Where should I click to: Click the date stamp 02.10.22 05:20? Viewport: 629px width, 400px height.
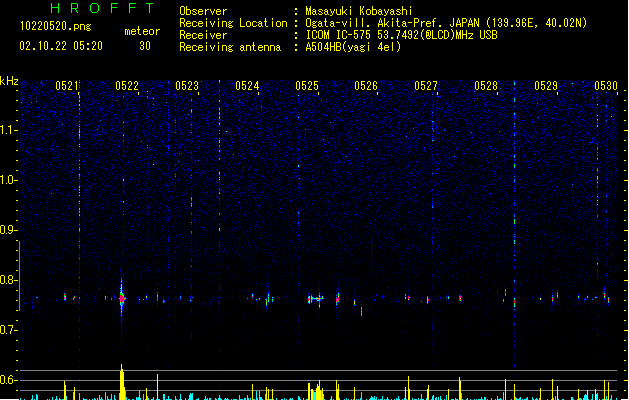coord(61,46)
